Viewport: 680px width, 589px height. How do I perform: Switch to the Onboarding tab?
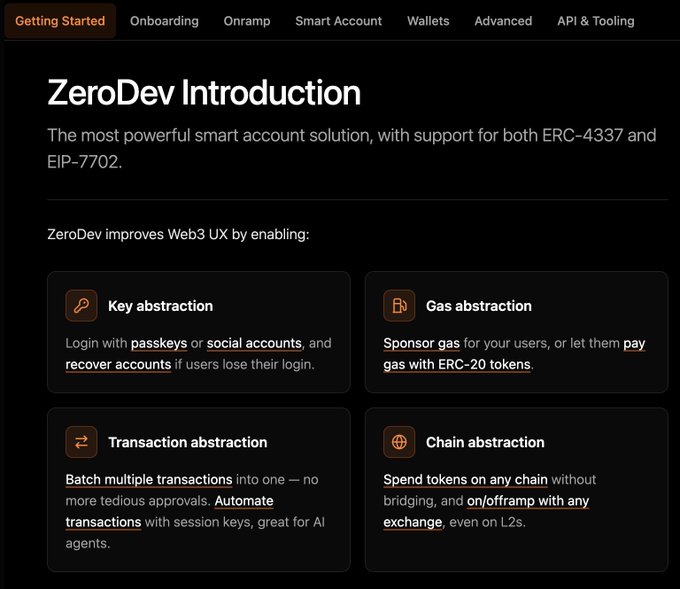tap(164, 21)
